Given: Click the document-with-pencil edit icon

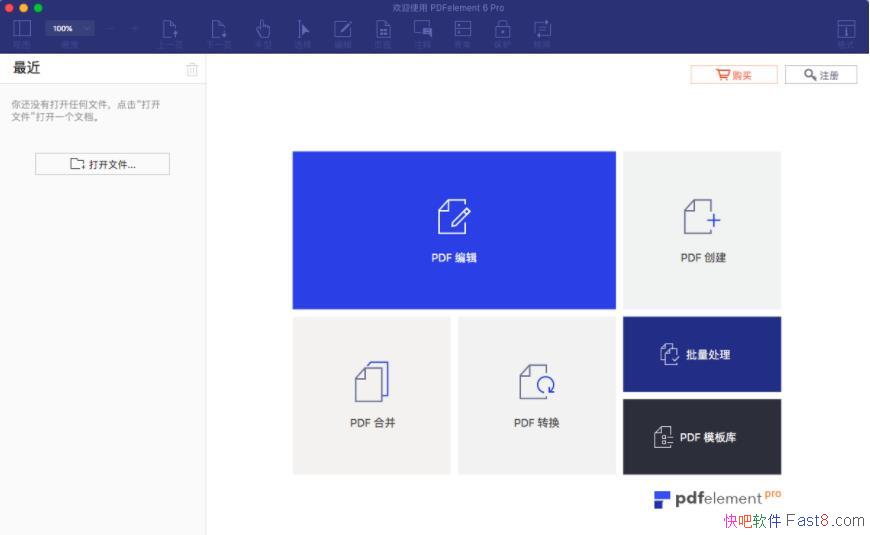Looking at the screenshot, I should click(454, 216).
